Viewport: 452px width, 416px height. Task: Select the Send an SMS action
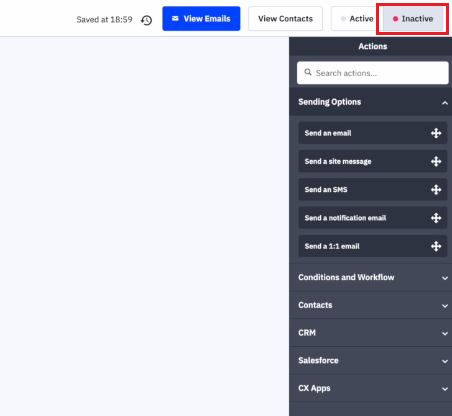[373, 190]
